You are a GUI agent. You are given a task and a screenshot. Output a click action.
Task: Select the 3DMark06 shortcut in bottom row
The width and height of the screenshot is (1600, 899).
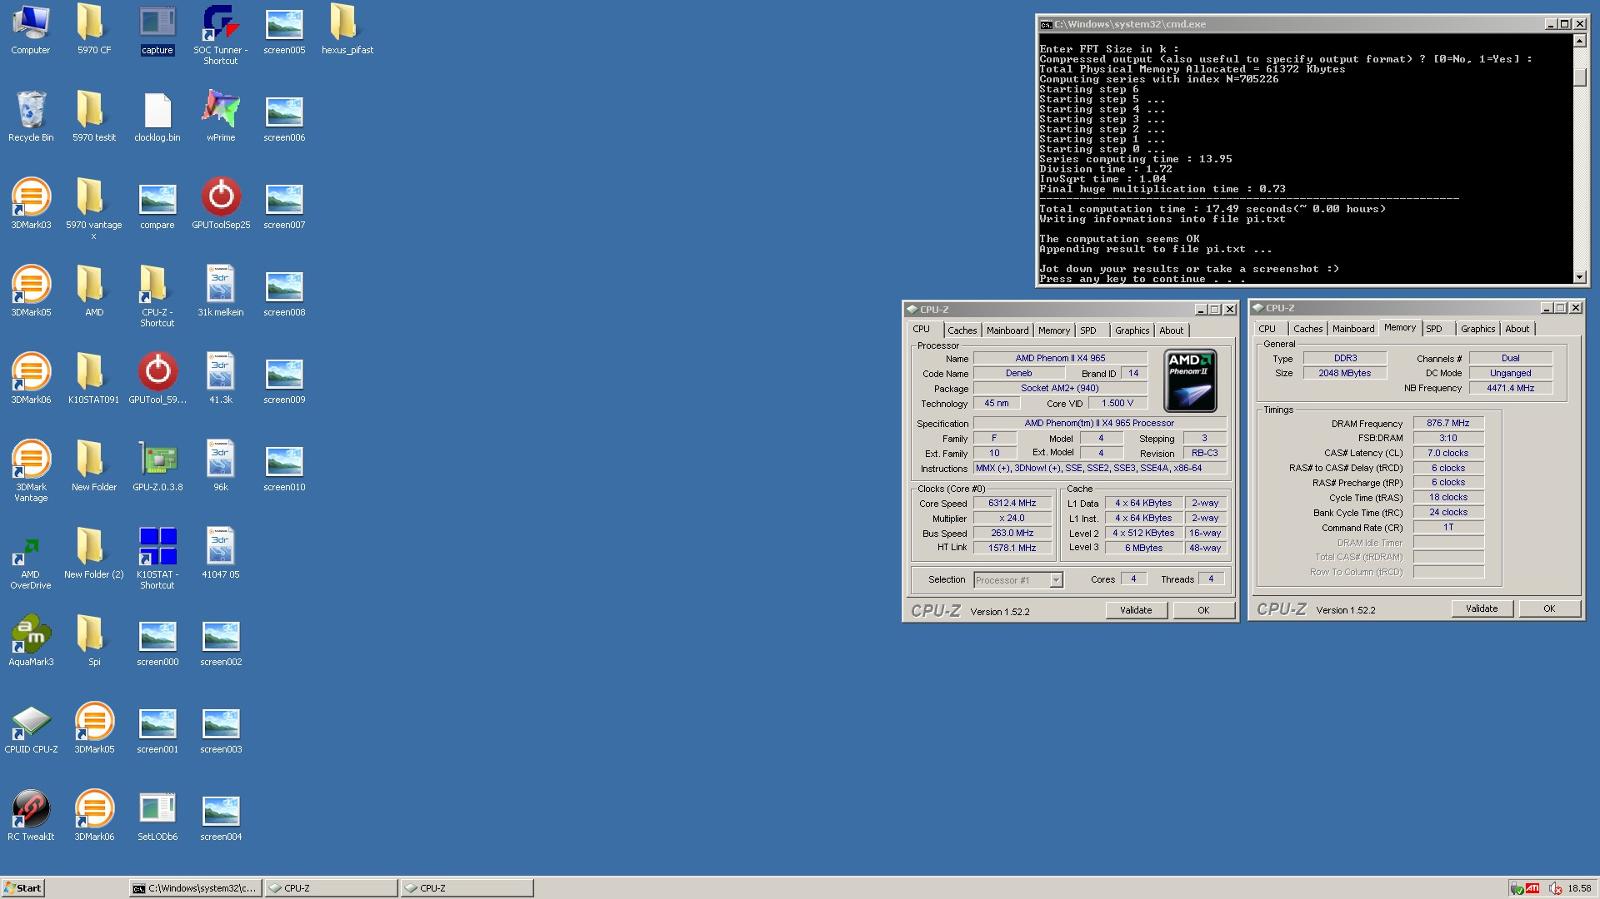click(x=93, y=816)
